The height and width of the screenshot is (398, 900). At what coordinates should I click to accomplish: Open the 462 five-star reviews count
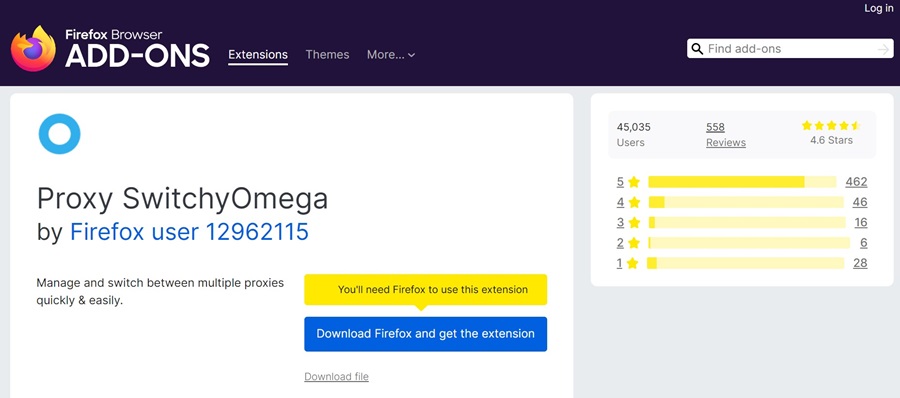tap(856, 182)
